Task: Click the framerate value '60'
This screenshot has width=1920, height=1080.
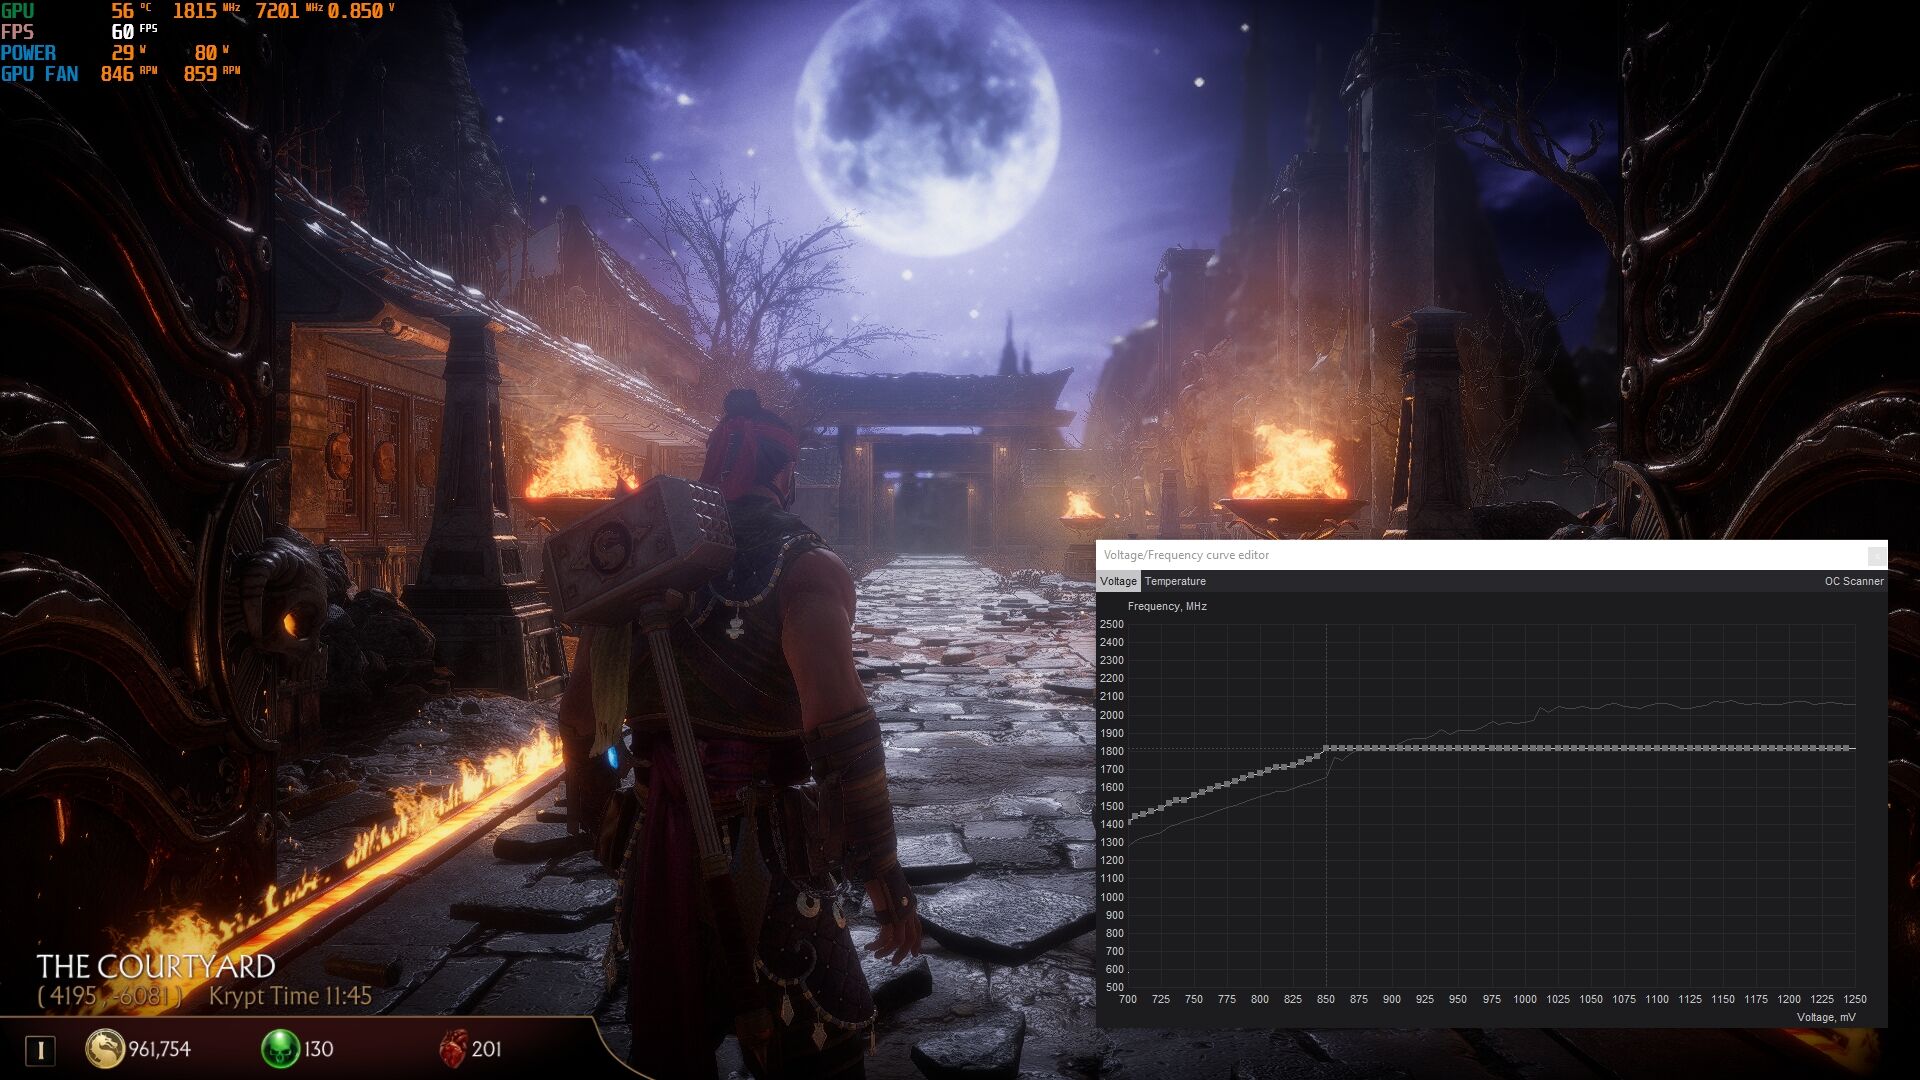Action: (122, 32)
